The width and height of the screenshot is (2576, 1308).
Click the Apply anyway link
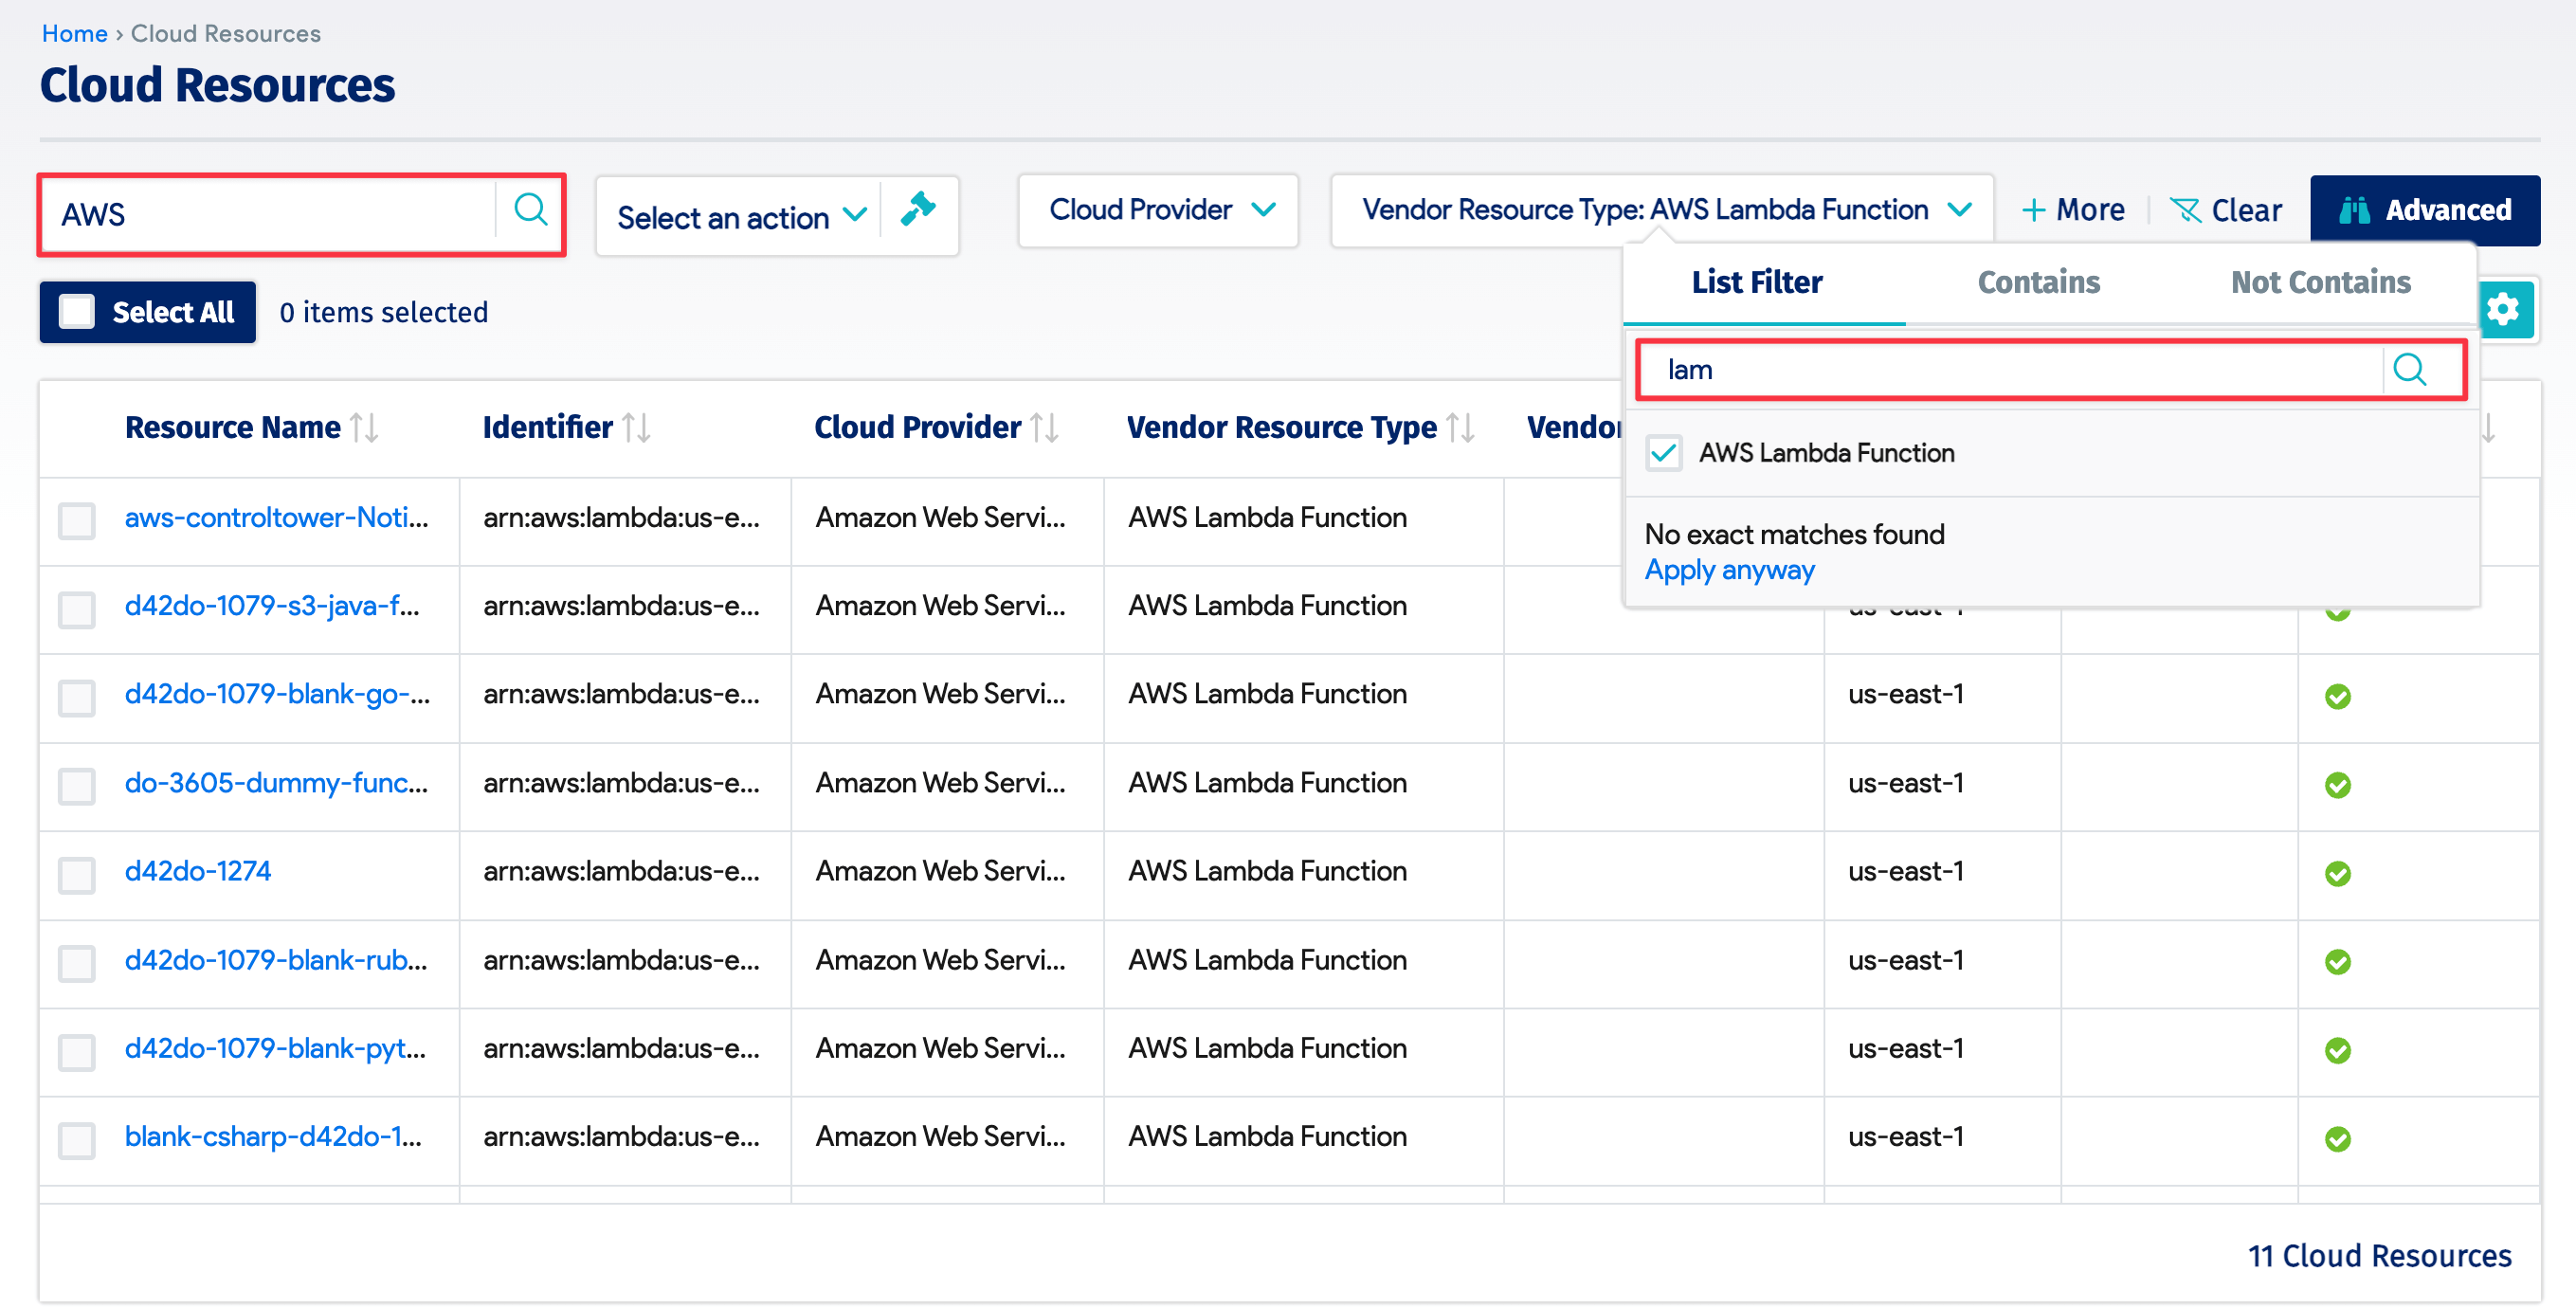pyautogui.click(x=1729, y=570)
